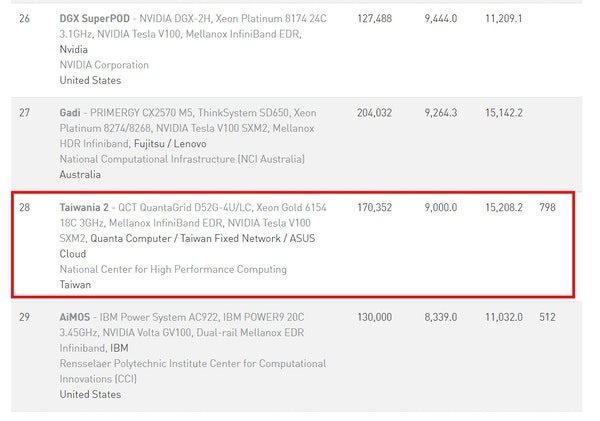The image size is (600, 421).
Task: Select the 798 power value
Action: pyautogui.click(x=548, y=207)
